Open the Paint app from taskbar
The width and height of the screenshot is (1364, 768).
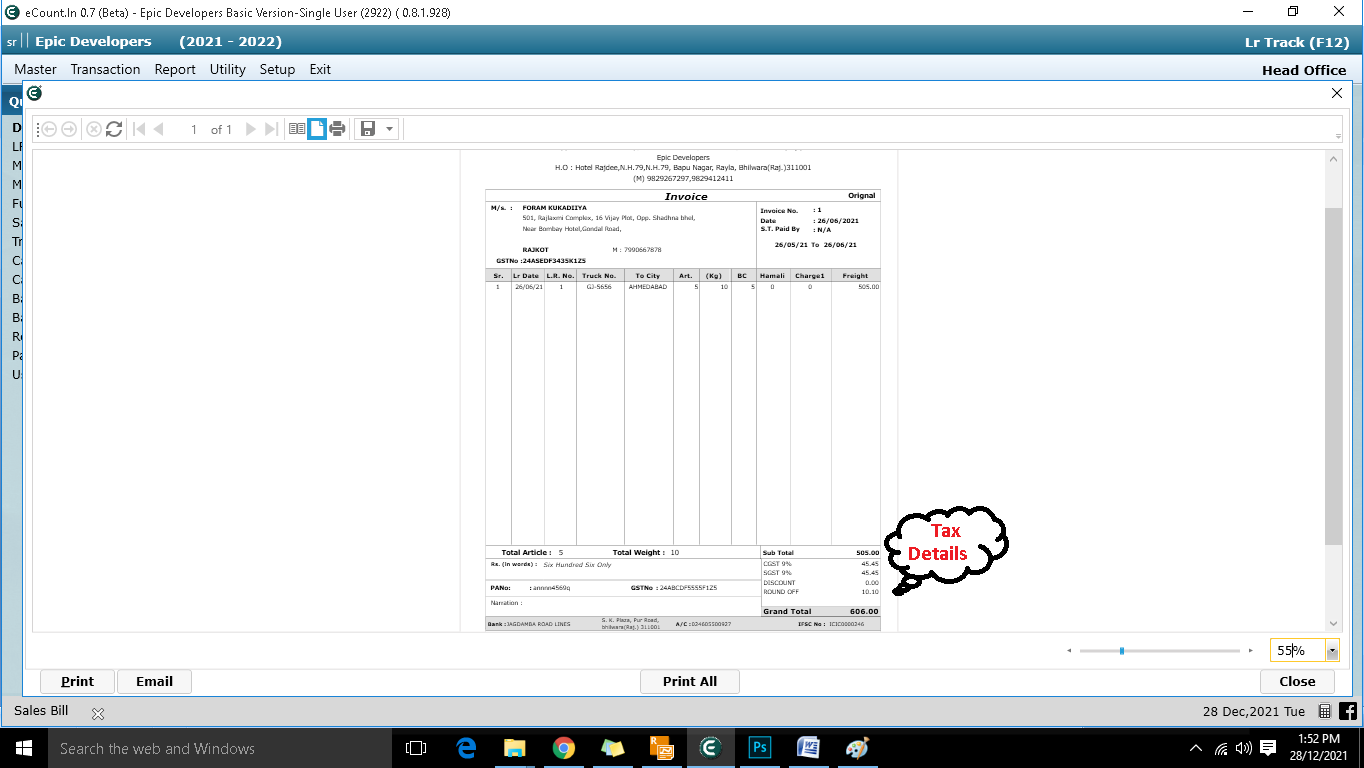(857, 748)
